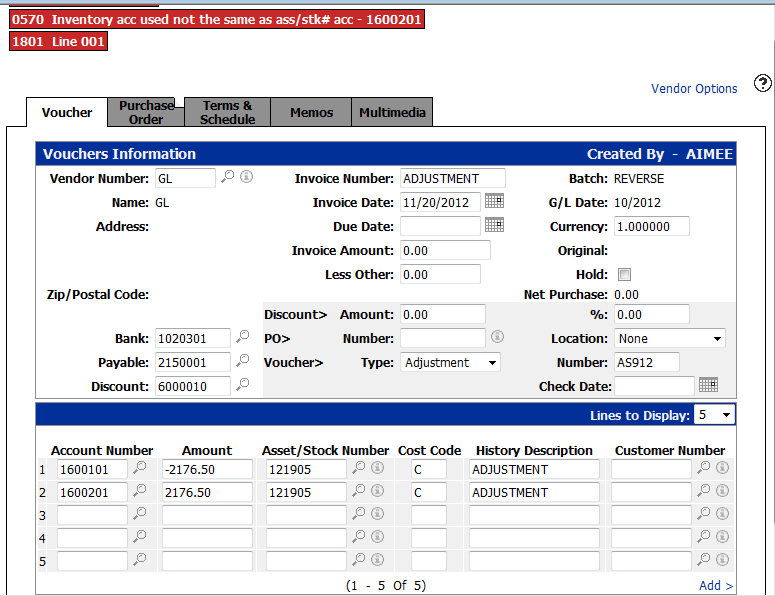Expand Lines to Display dropdown
Viewport: 775px width, 596px height.
714,414
